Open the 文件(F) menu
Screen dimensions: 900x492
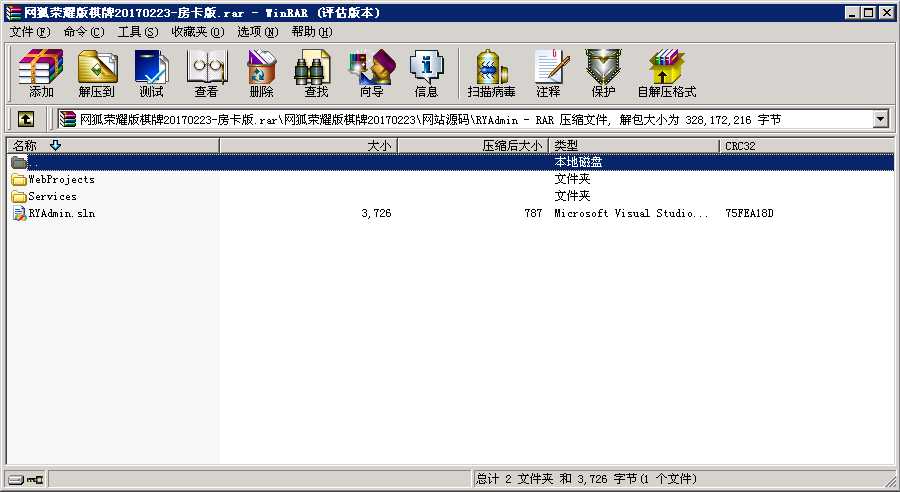(30, 32)
